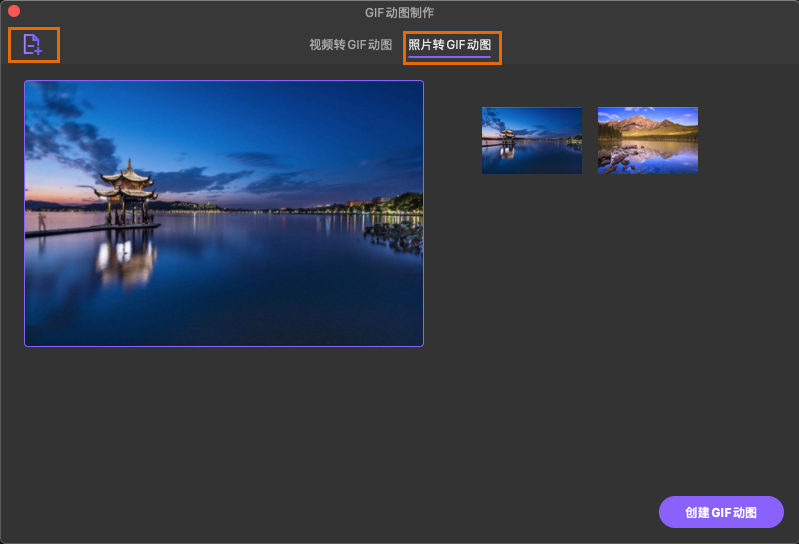The height and width of the screenshot is (544, 799).
Task: Choose the daytime mountain reflection thumbnail
Action: [x=647, y=140]
